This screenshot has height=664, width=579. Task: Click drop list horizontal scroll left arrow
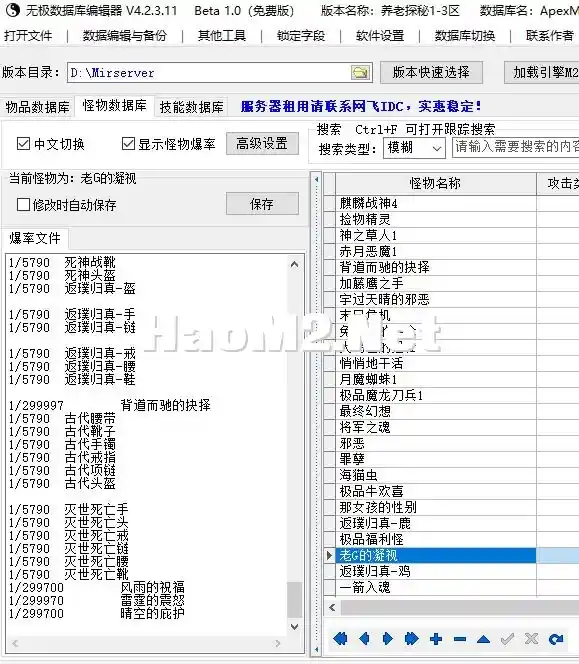click(15, 644)
